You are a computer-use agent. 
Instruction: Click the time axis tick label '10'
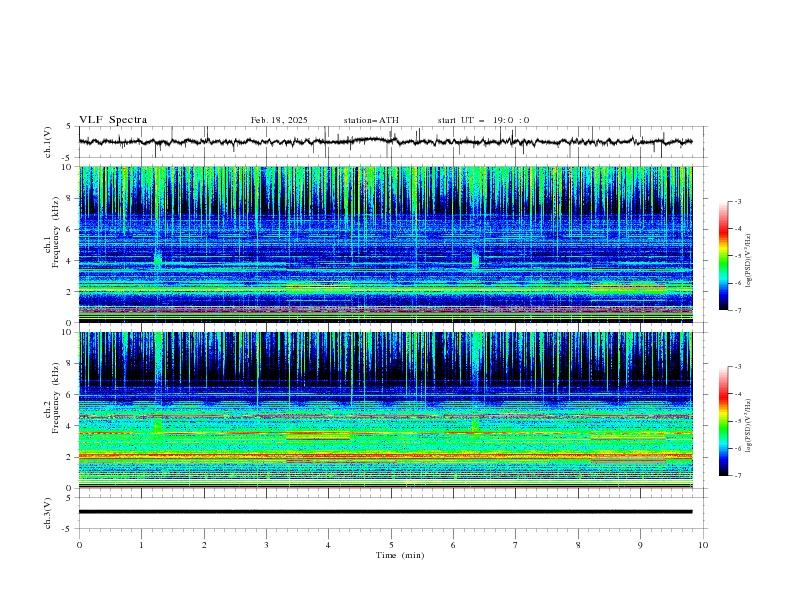pos(703,545)
